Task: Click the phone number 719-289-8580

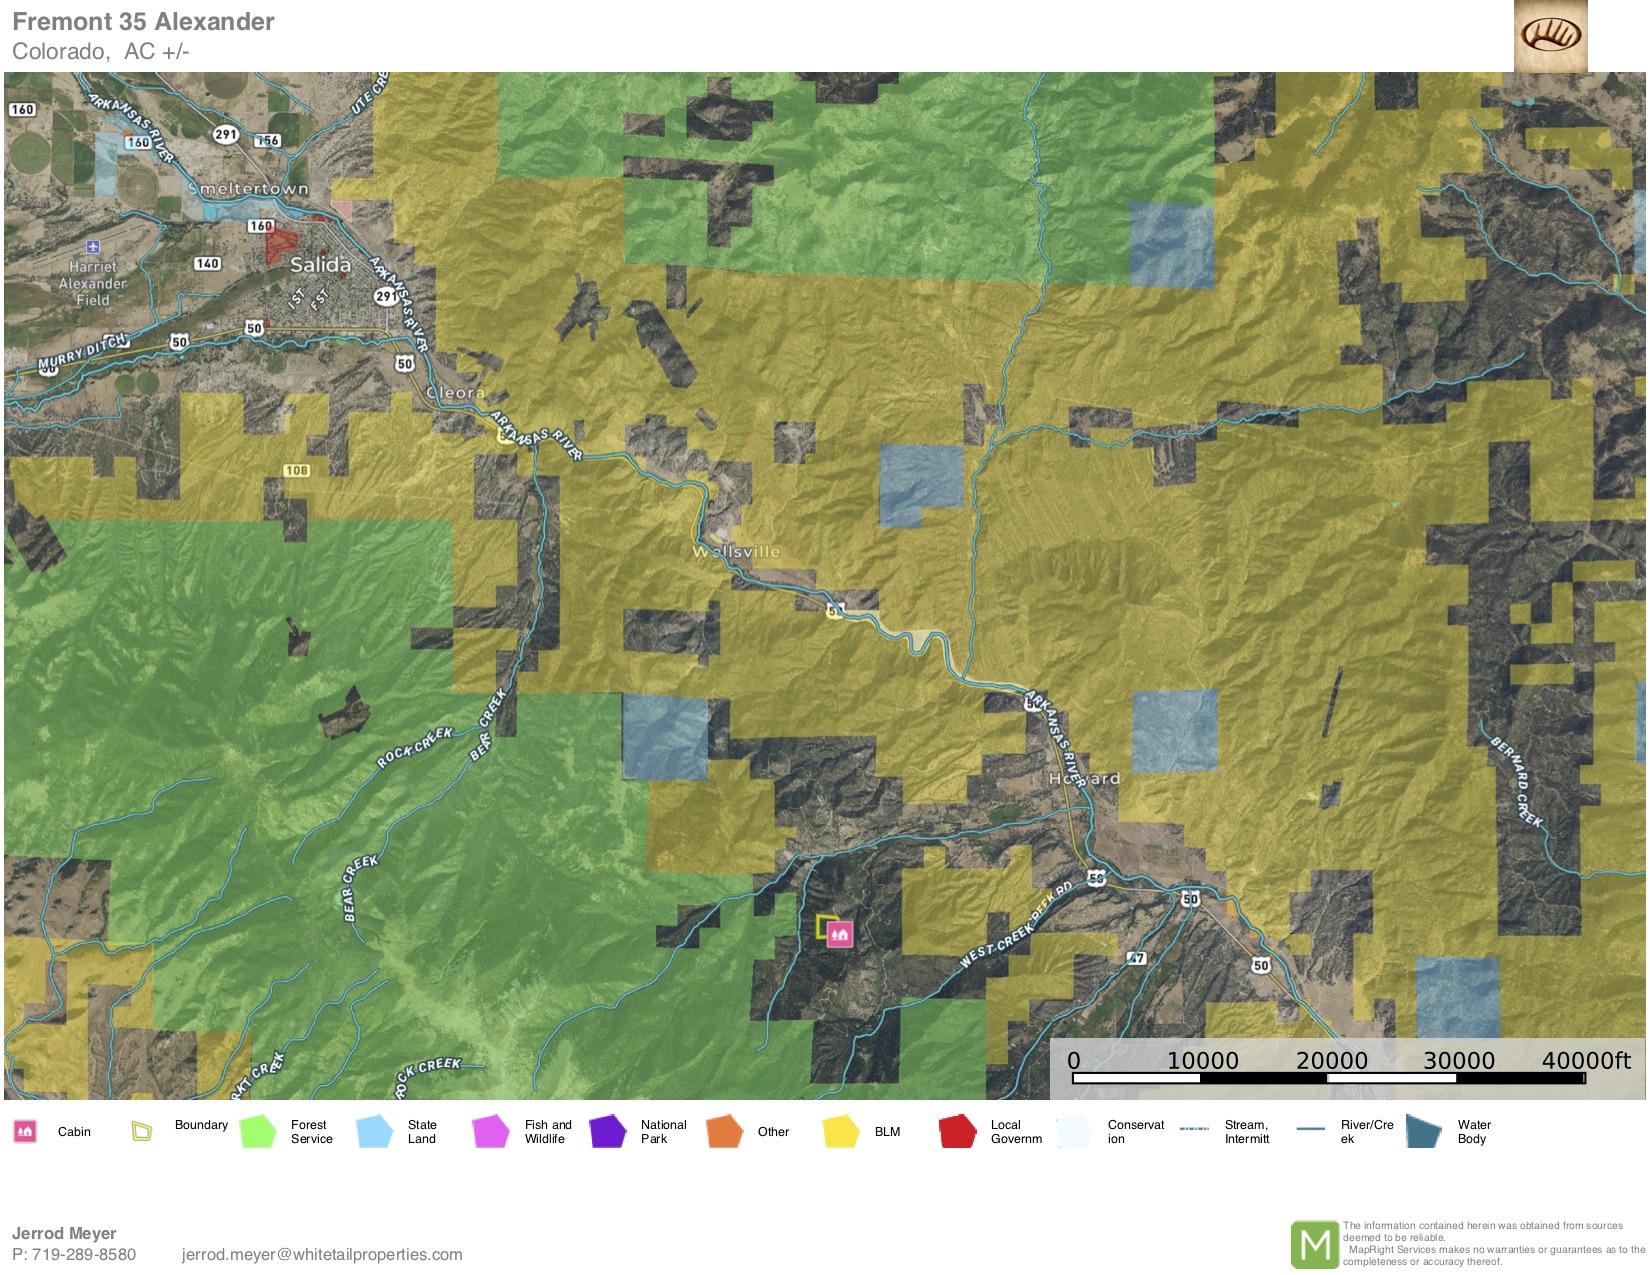Action: (x=84, y=1254)
